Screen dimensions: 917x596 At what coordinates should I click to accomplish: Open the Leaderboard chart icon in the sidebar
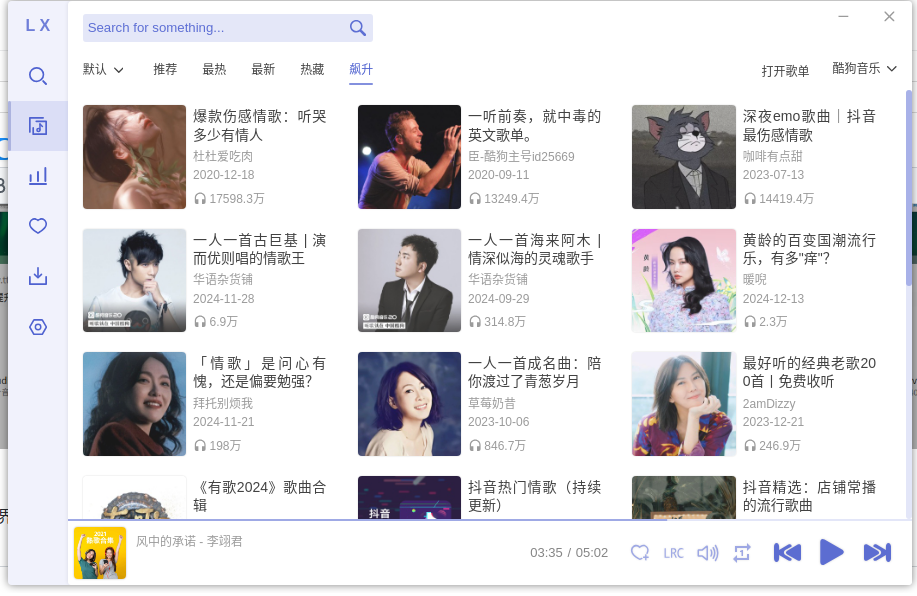pyautogui.click(x=38, y=176)
